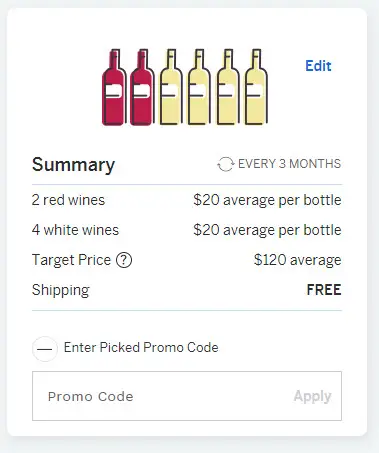Focus the Promo Code input field
Screen dimensions: 379x453
pyautogui.click(x=187, y=396)
